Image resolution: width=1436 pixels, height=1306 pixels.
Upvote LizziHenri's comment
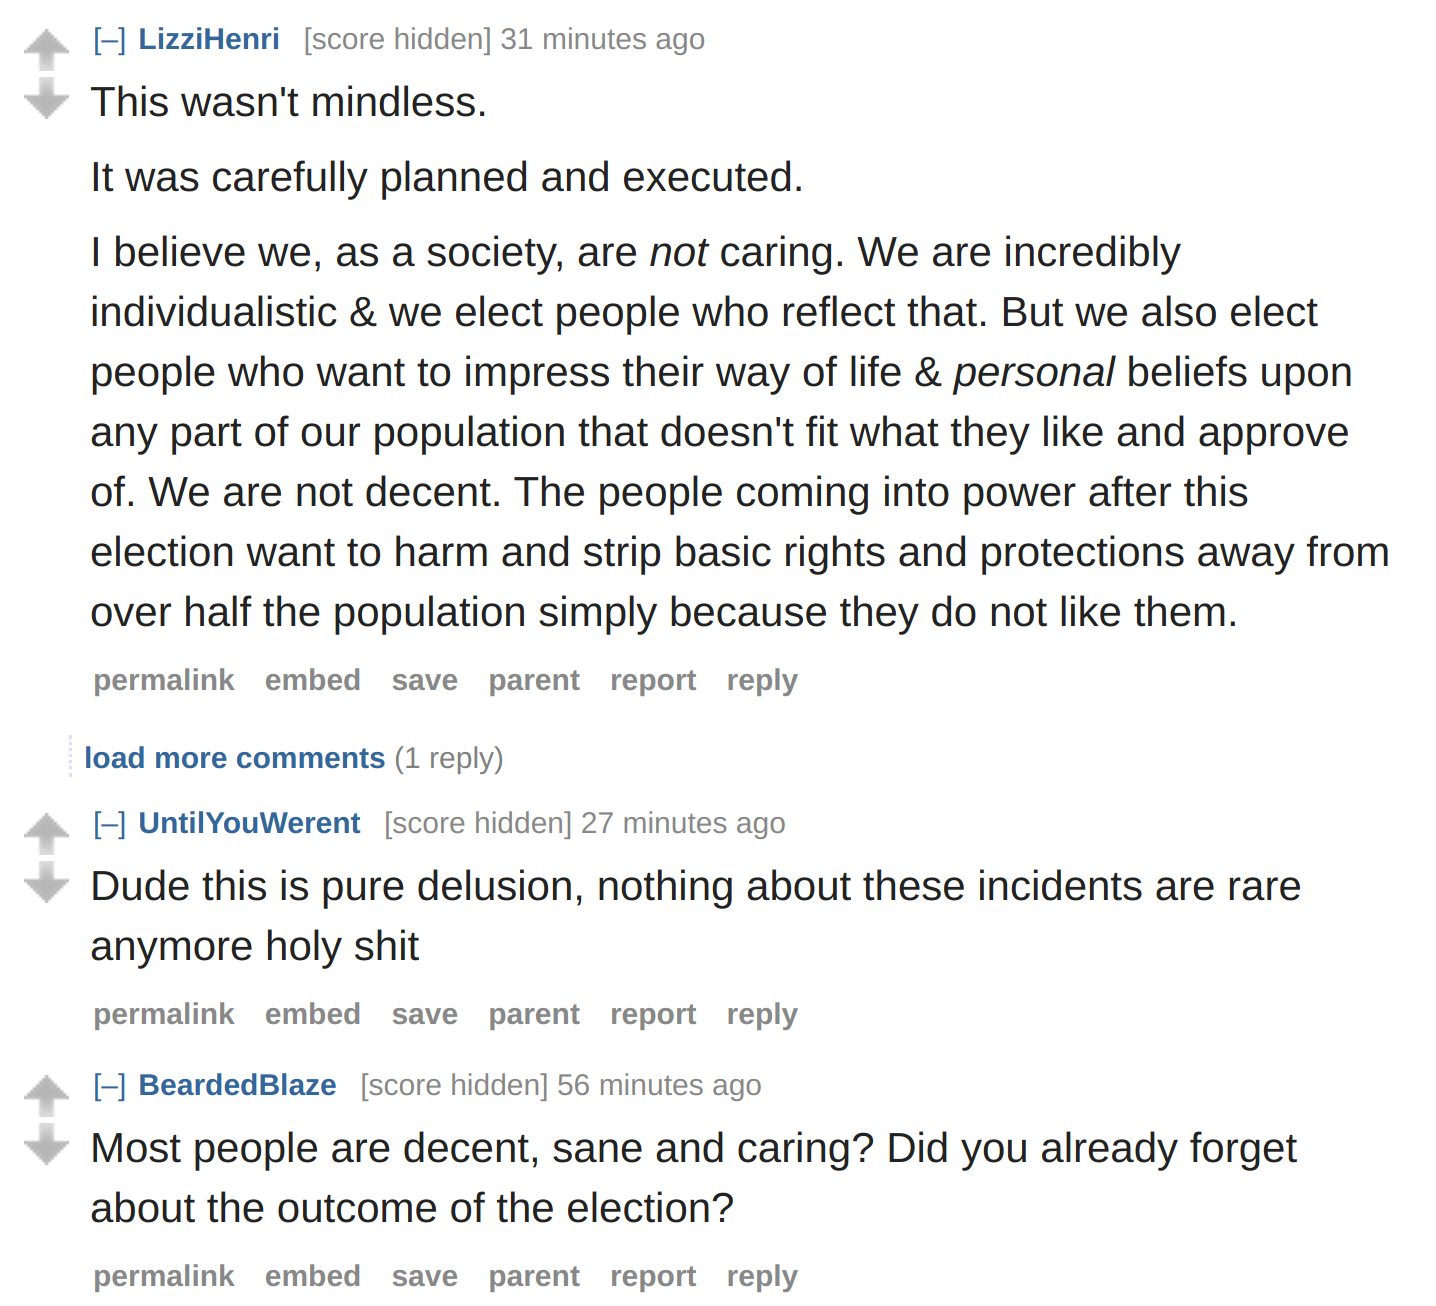tap(46, 50)
